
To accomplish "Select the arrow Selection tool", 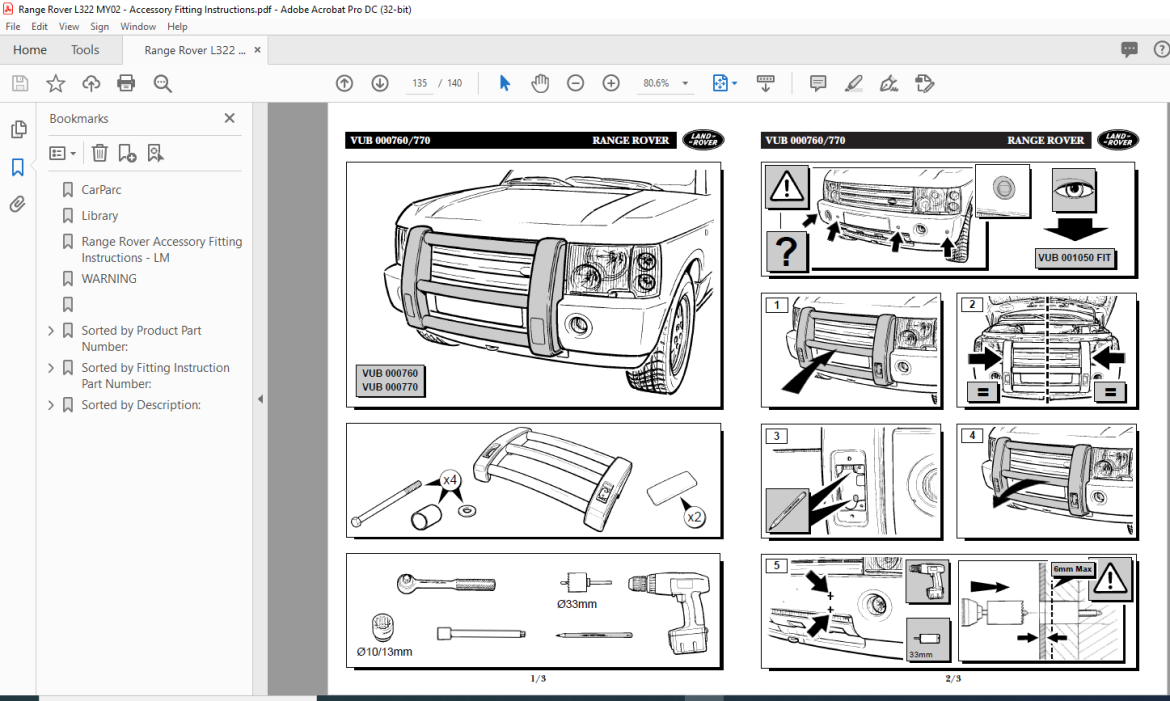I will [505, 83].
